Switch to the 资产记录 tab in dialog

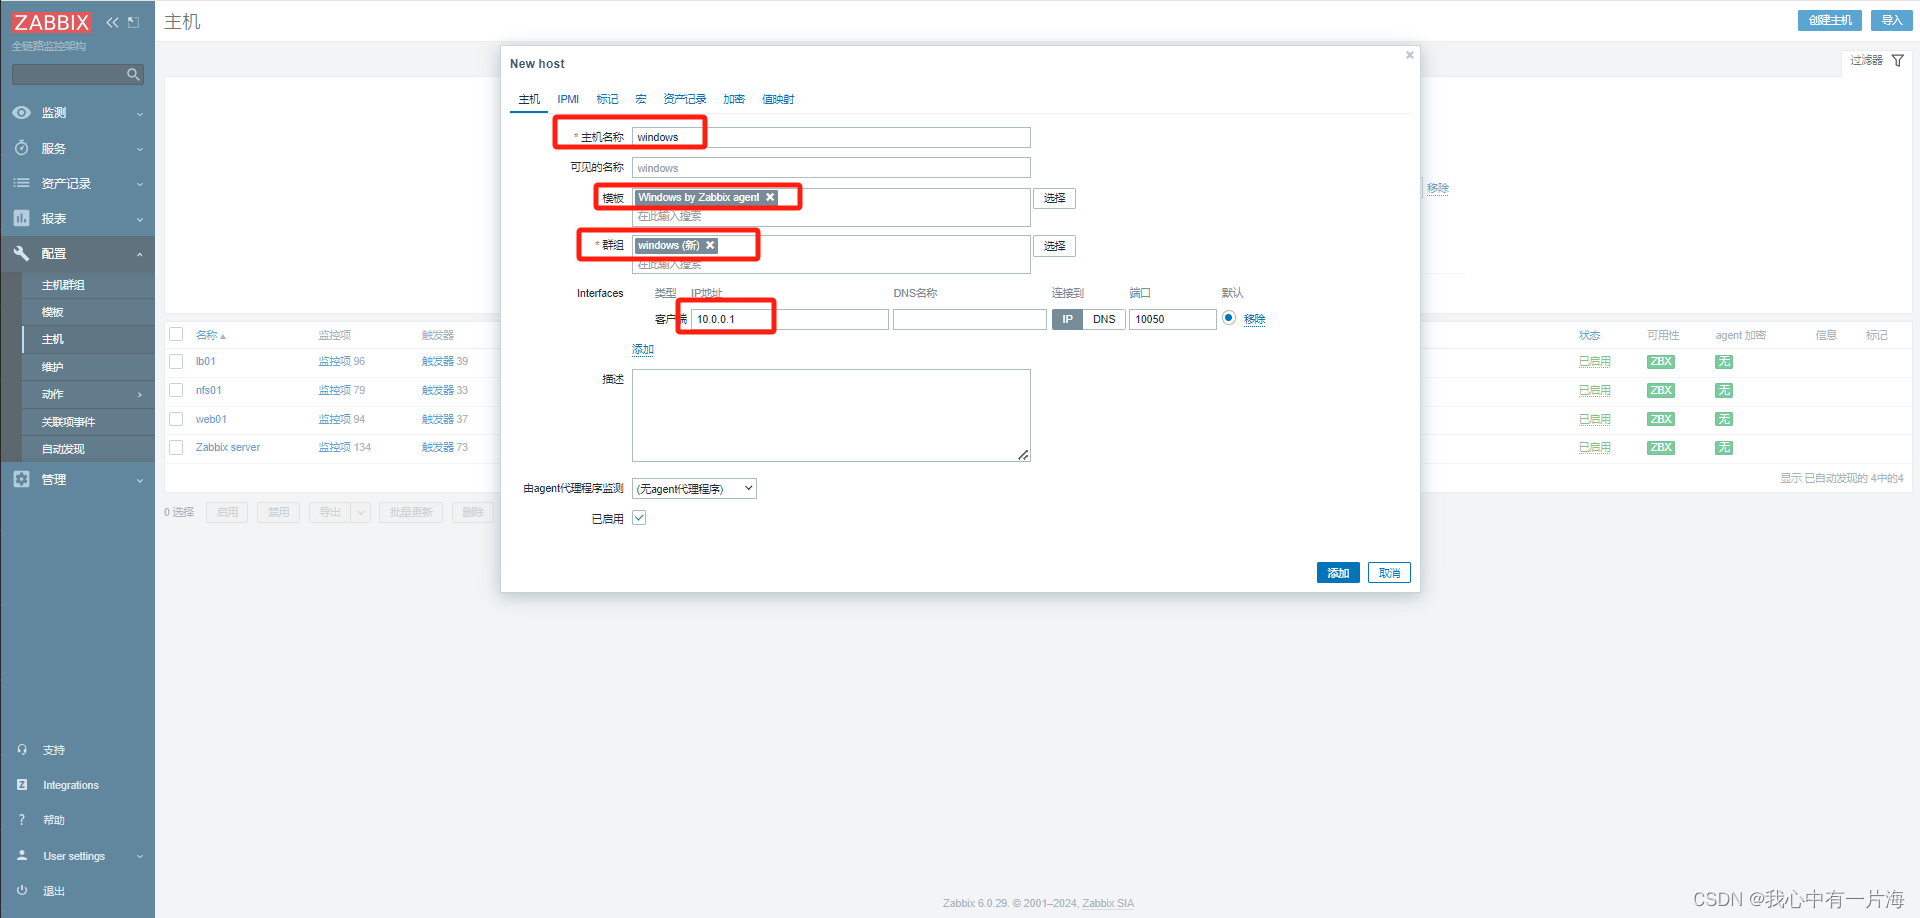pyautogui.click(x=685, y=99)
